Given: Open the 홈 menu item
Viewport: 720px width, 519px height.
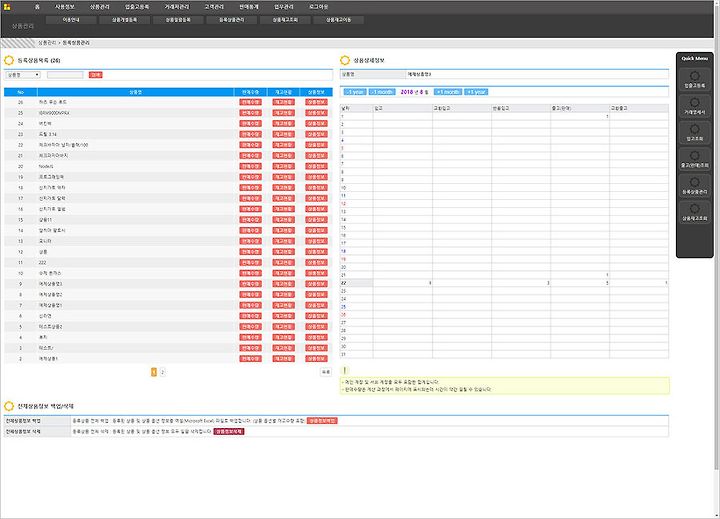Looking at the screenshot, I should [x=37, y=7].
